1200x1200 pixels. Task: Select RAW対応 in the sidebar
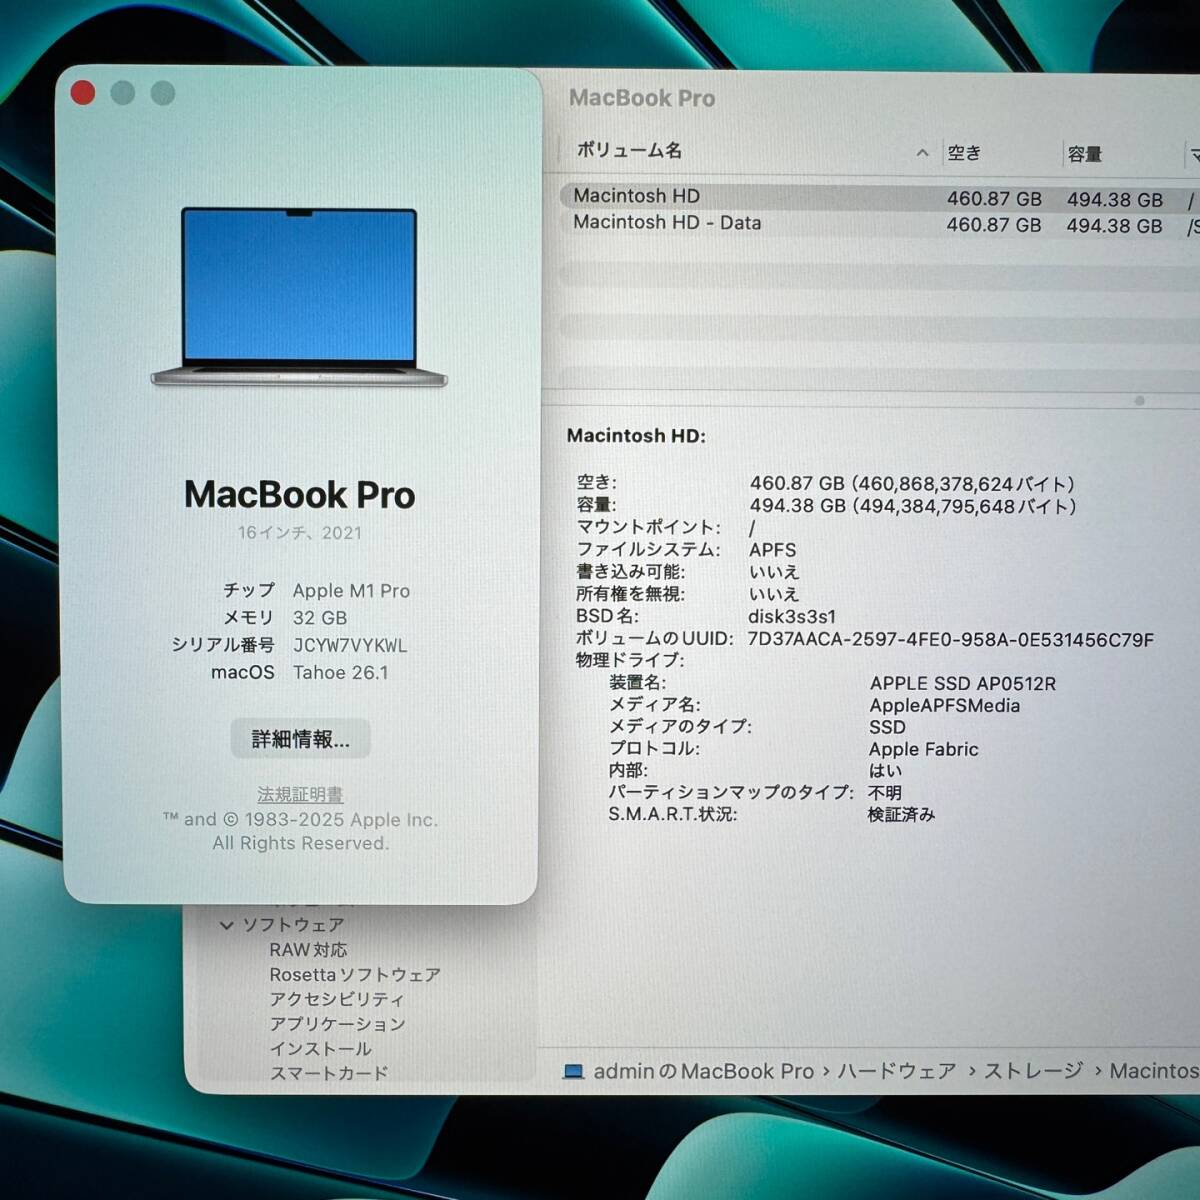(x=308, y=950)
